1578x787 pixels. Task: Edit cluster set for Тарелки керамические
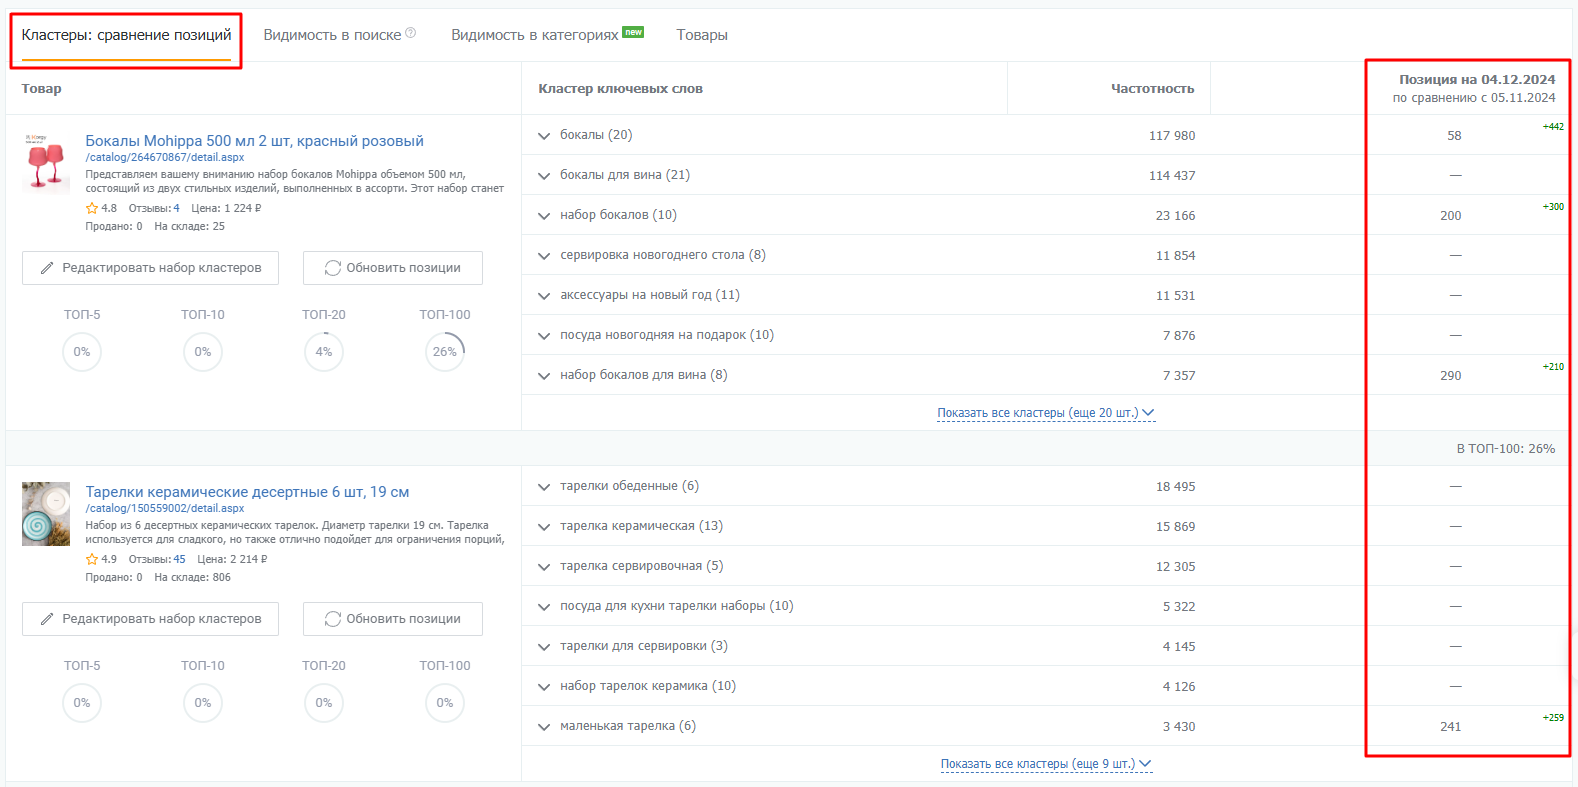click(x=150, y=619)
